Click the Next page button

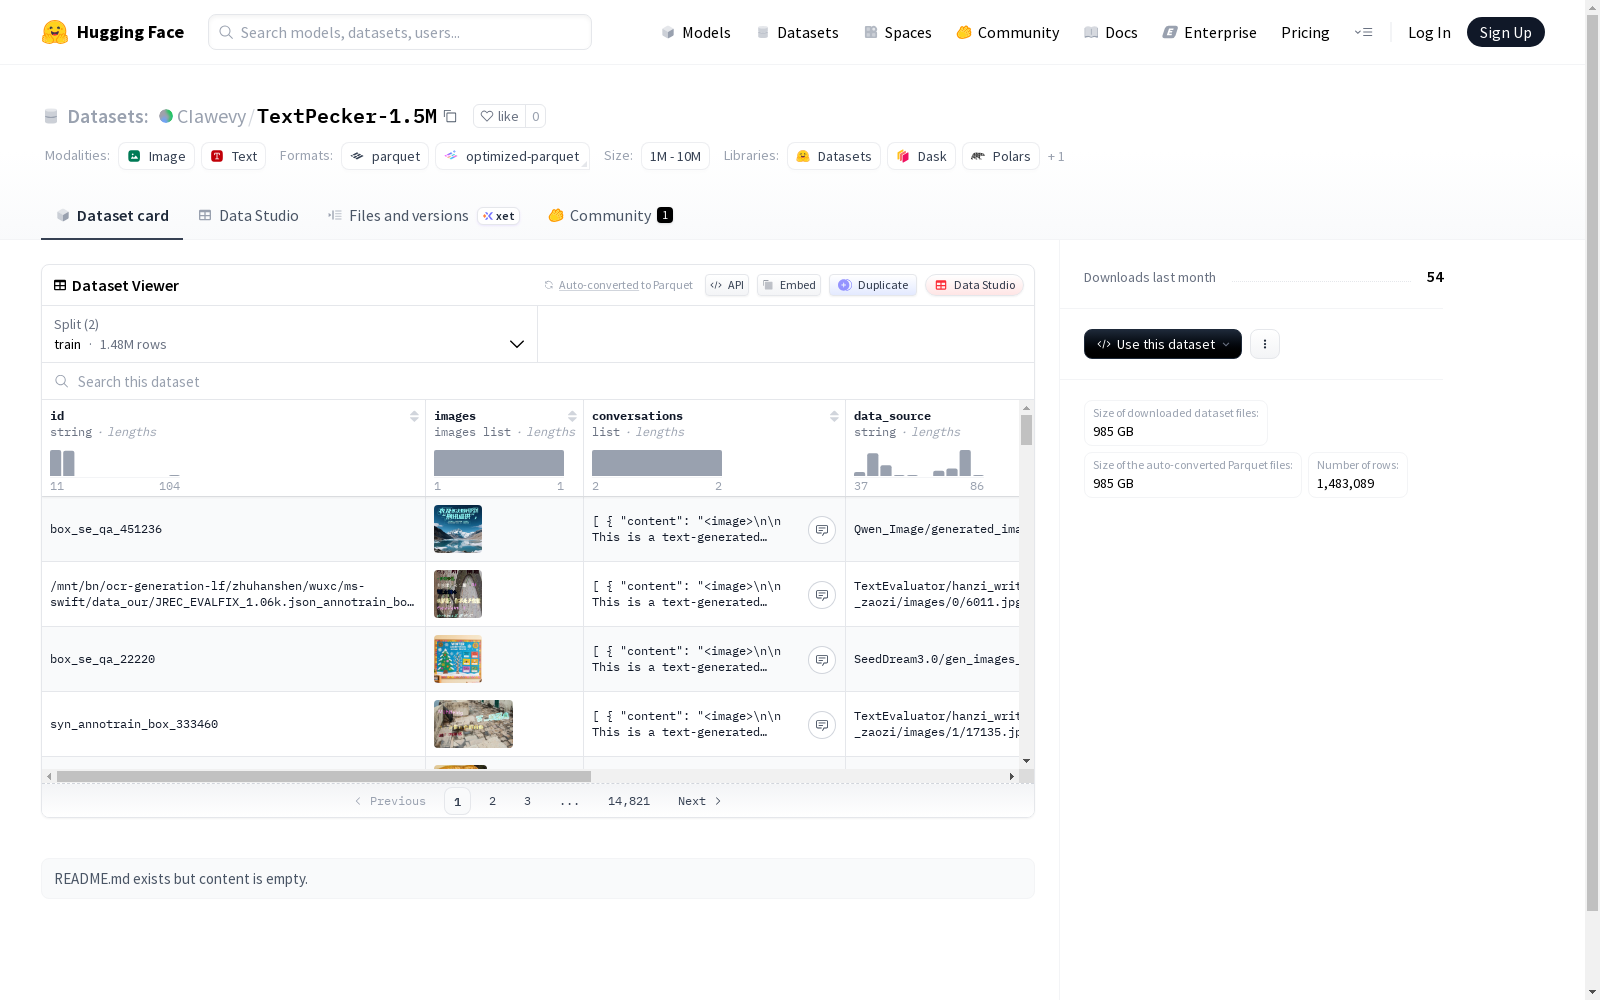[x=699, y=801]
